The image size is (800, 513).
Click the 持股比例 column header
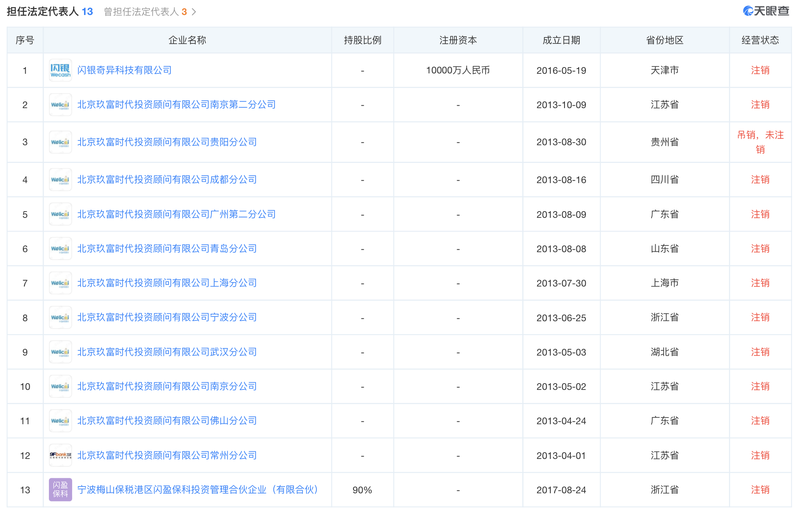pyautogui.click(x=362, y=40)
